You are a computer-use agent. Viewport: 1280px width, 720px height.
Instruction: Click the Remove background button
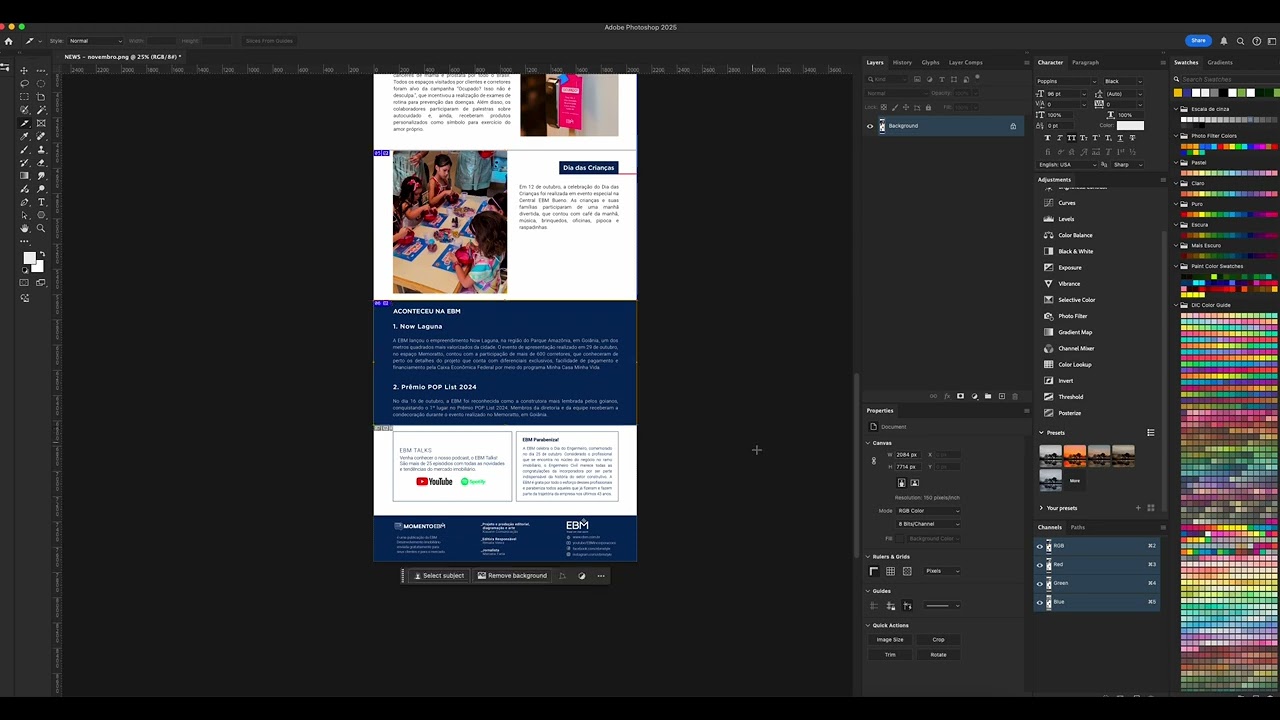coord(512,576)
